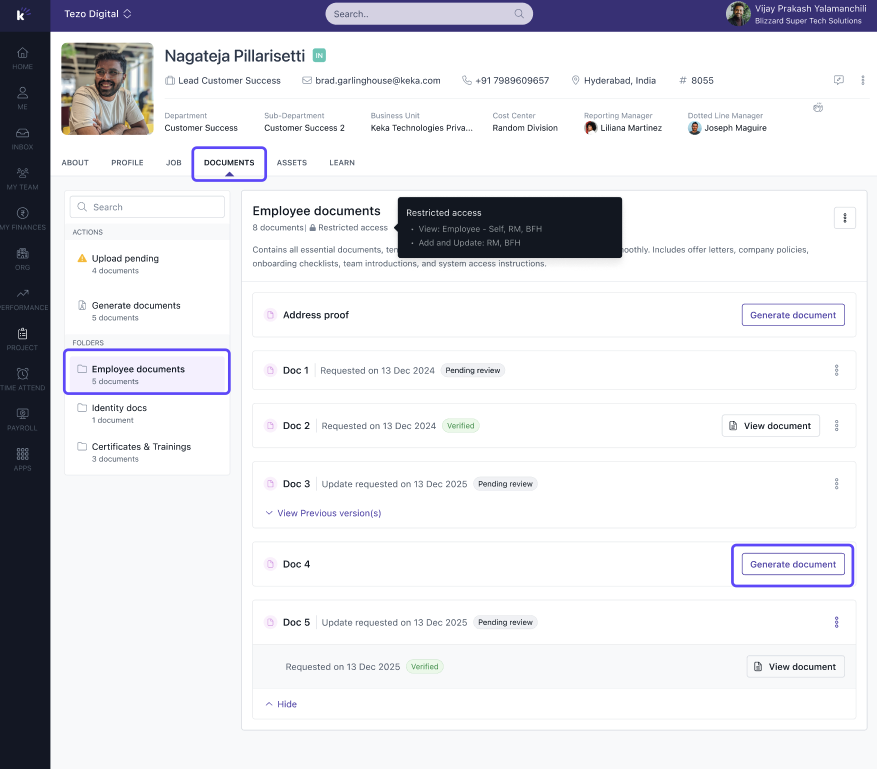Screen dimensions: 877x769
Task: Open Time Attend sidebar icon
Action: (x=22, y=378)
